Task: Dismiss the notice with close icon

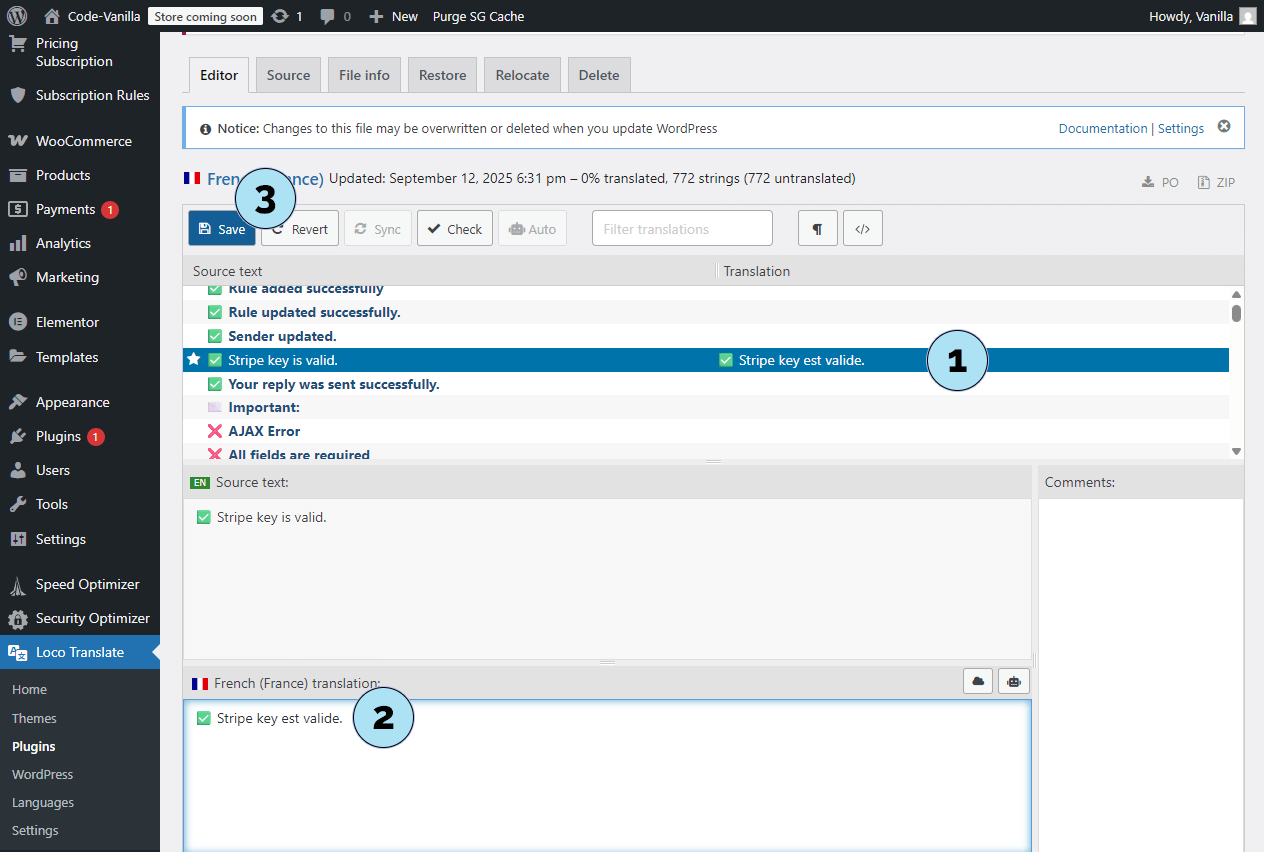Action: tap(1223, 127)
